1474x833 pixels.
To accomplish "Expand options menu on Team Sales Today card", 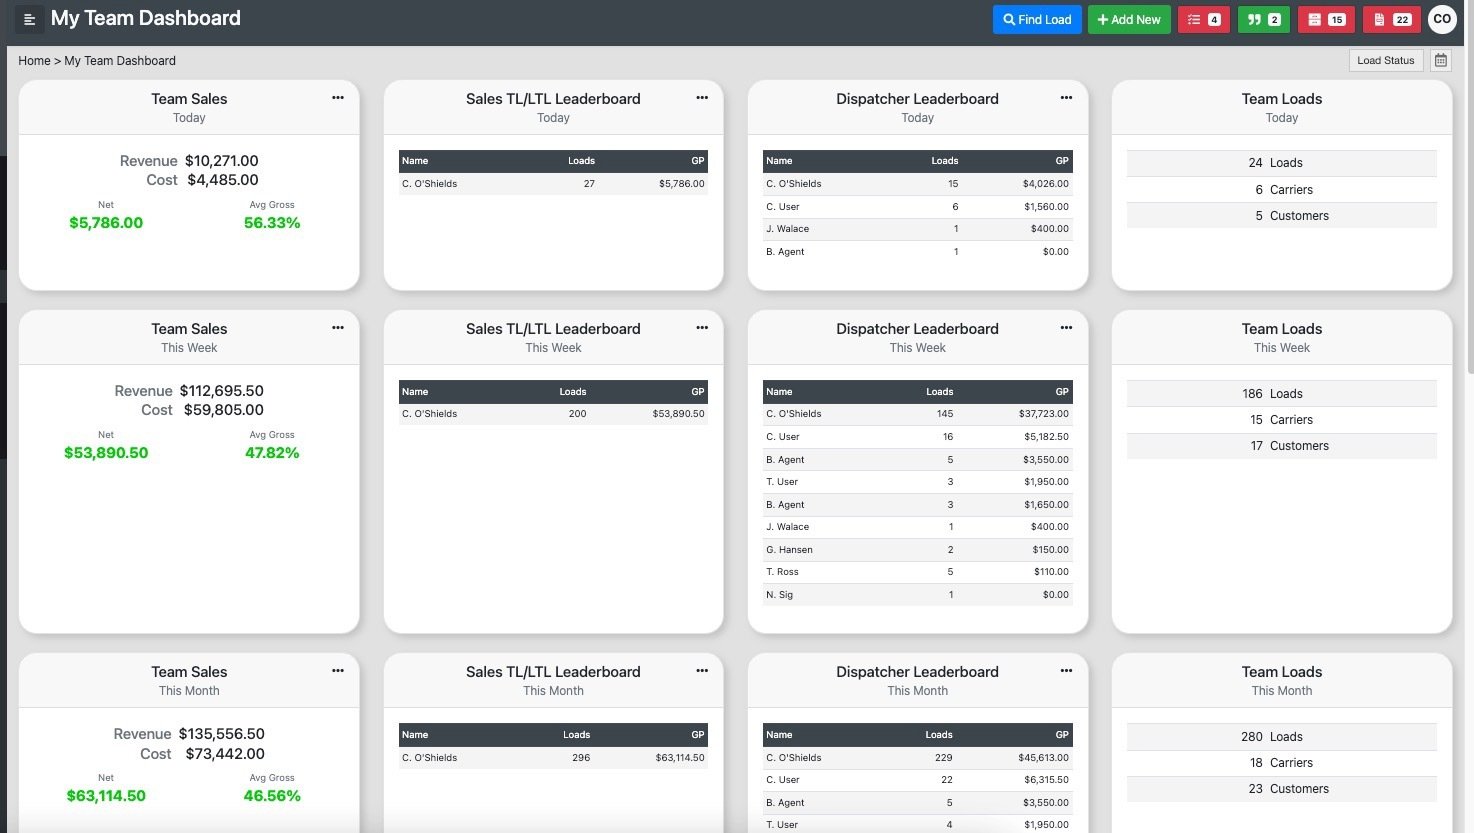I will point(338,98).
